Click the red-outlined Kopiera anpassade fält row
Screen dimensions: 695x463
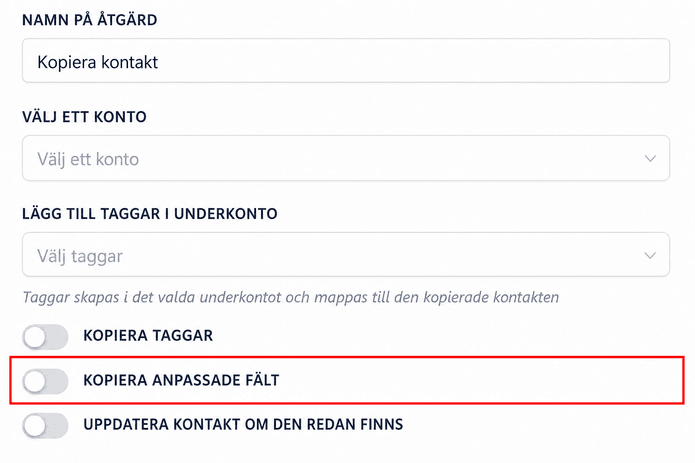[347, 380]
